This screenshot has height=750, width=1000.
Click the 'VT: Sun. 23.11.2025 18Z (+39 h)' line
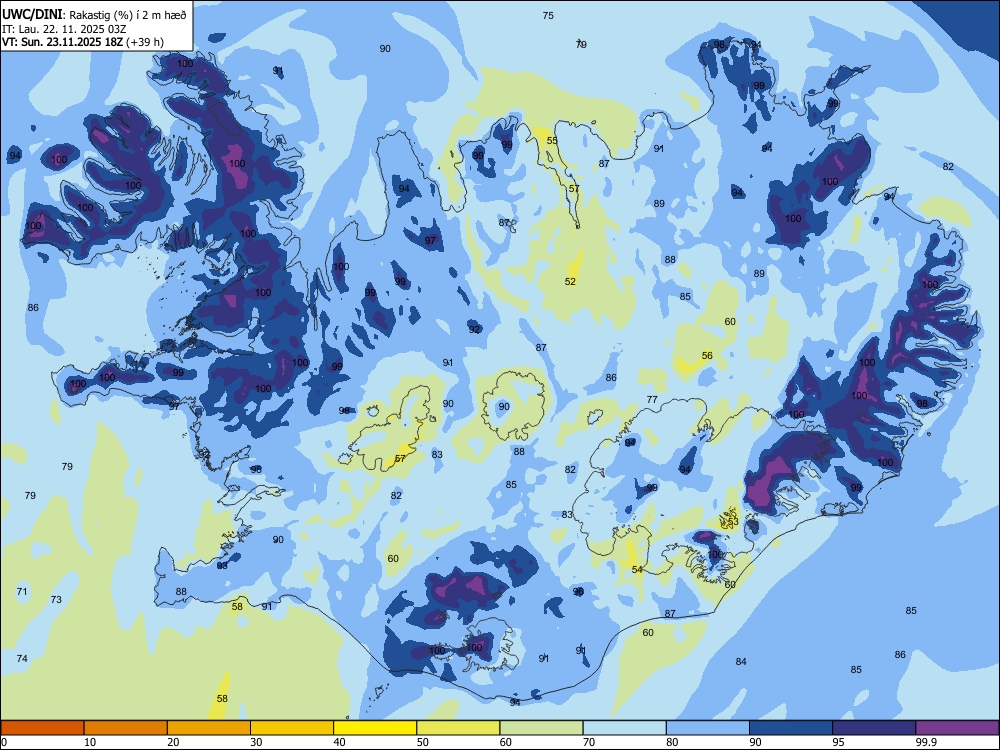click(x=83, y=42)
